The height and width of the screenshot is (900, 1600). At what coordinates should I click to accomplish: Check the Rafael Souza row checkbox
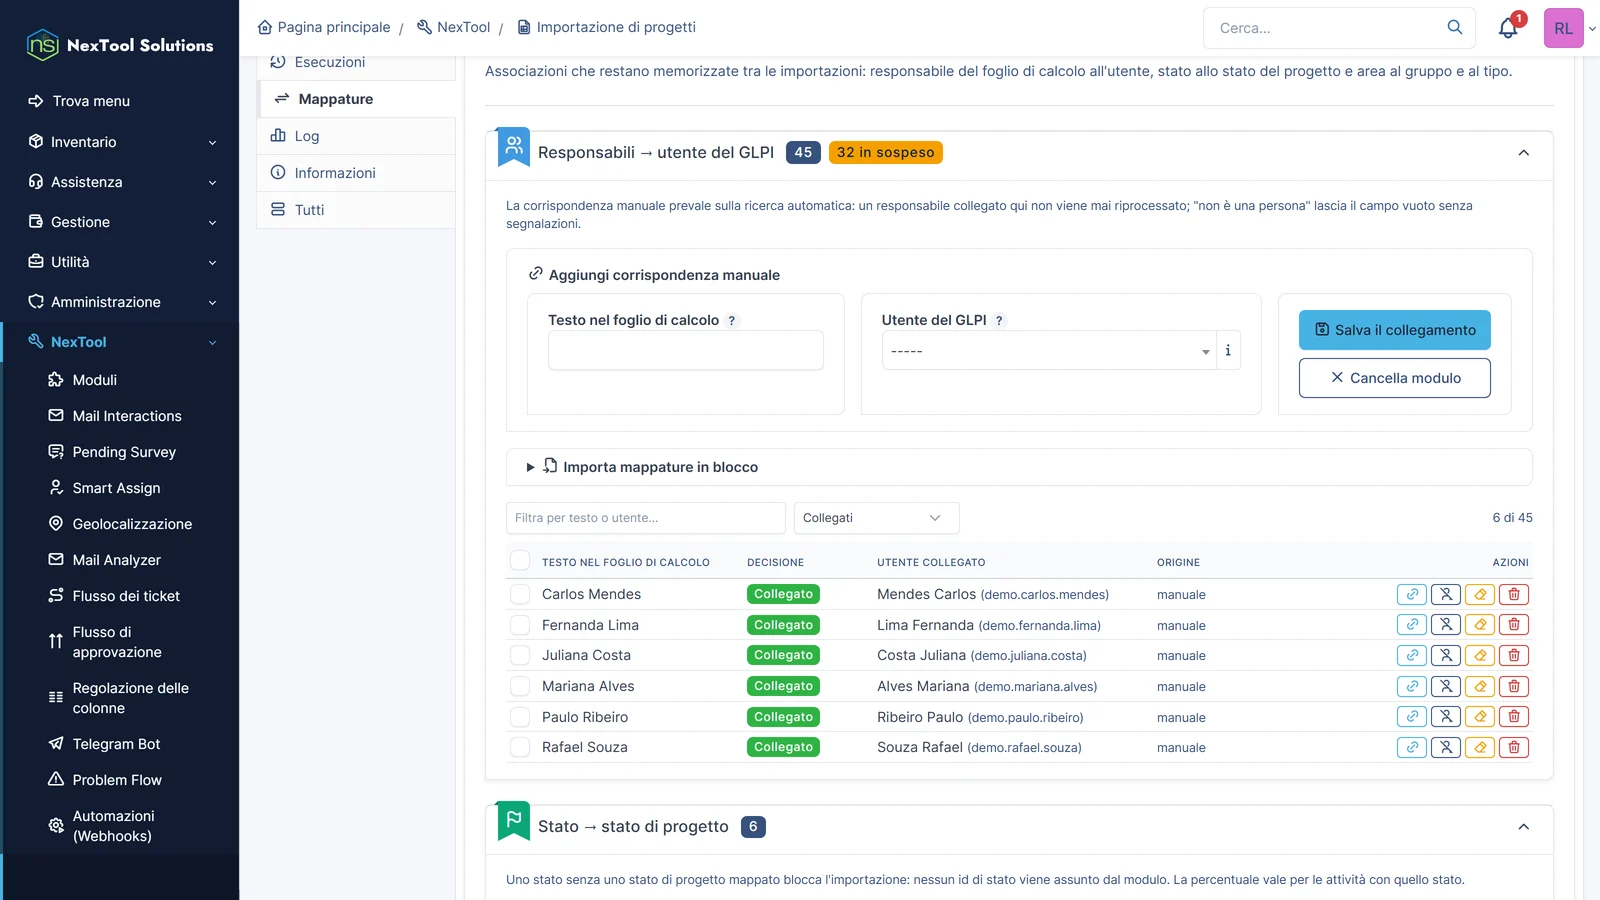click(x=520, y=747)
